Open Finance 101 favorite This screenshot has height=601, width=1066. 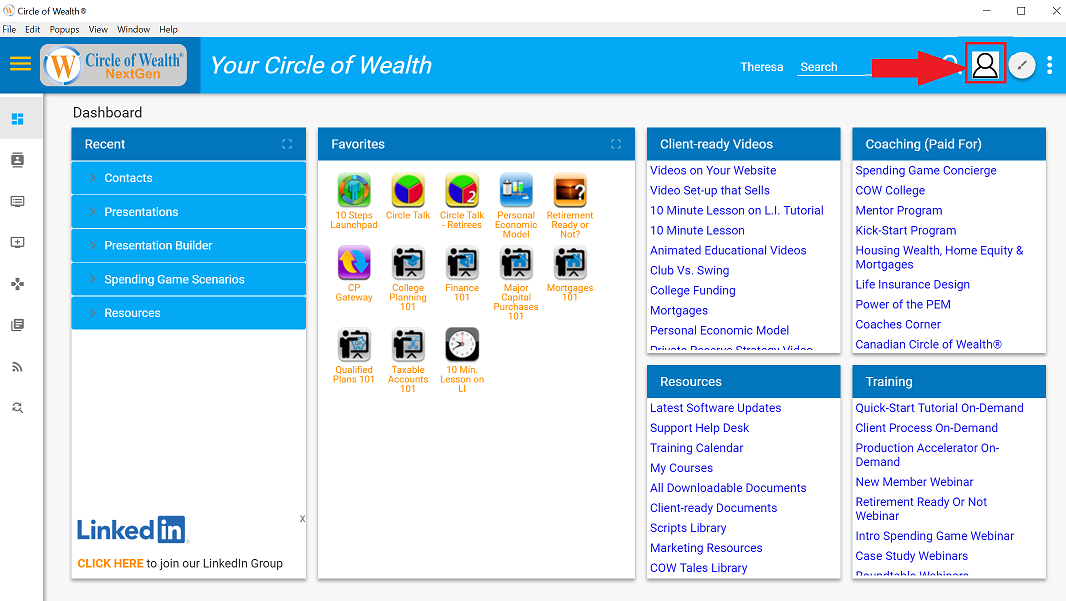click(x=462, y=274)
